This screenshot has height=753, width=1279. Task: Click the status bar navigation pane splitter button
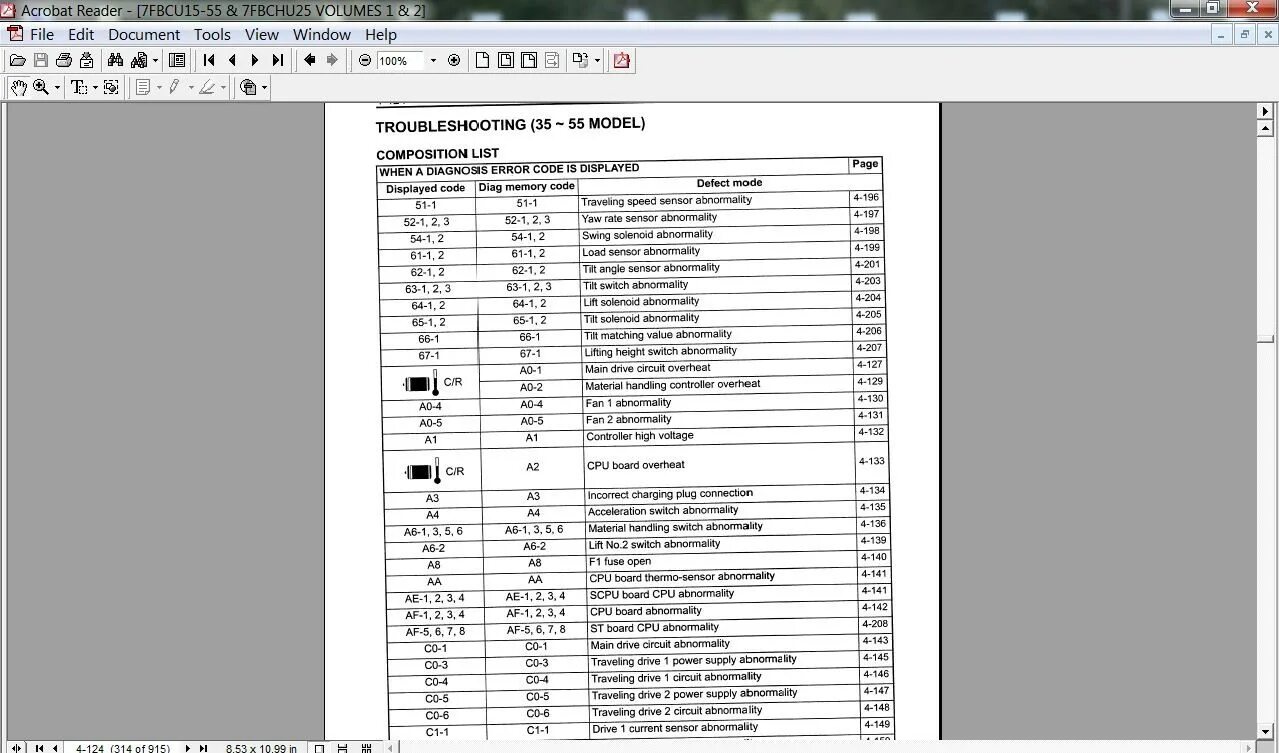tap(16, 747)
